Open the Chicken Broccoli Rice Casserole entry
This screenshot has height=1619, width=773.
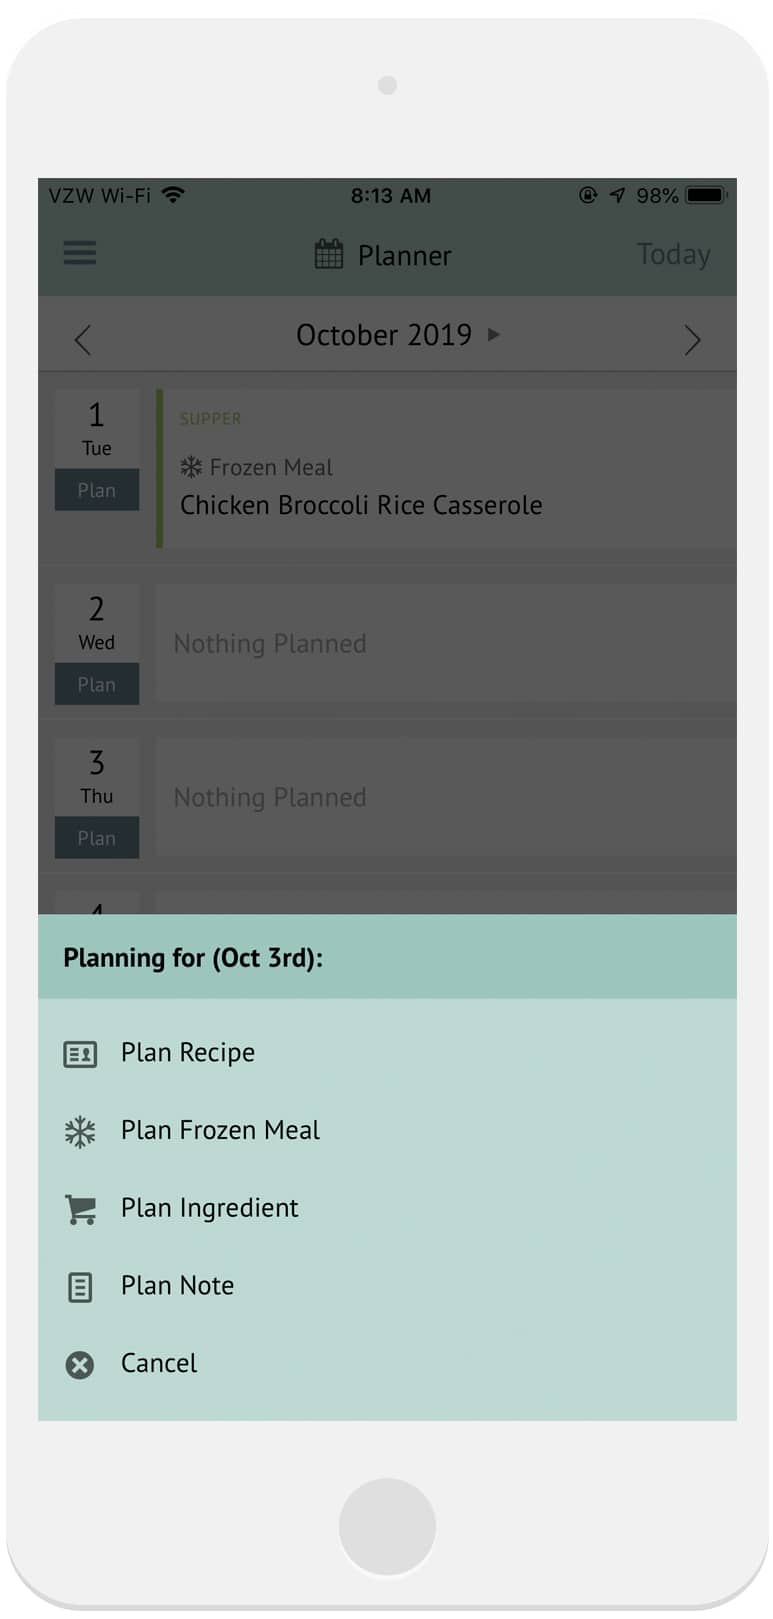361,505
